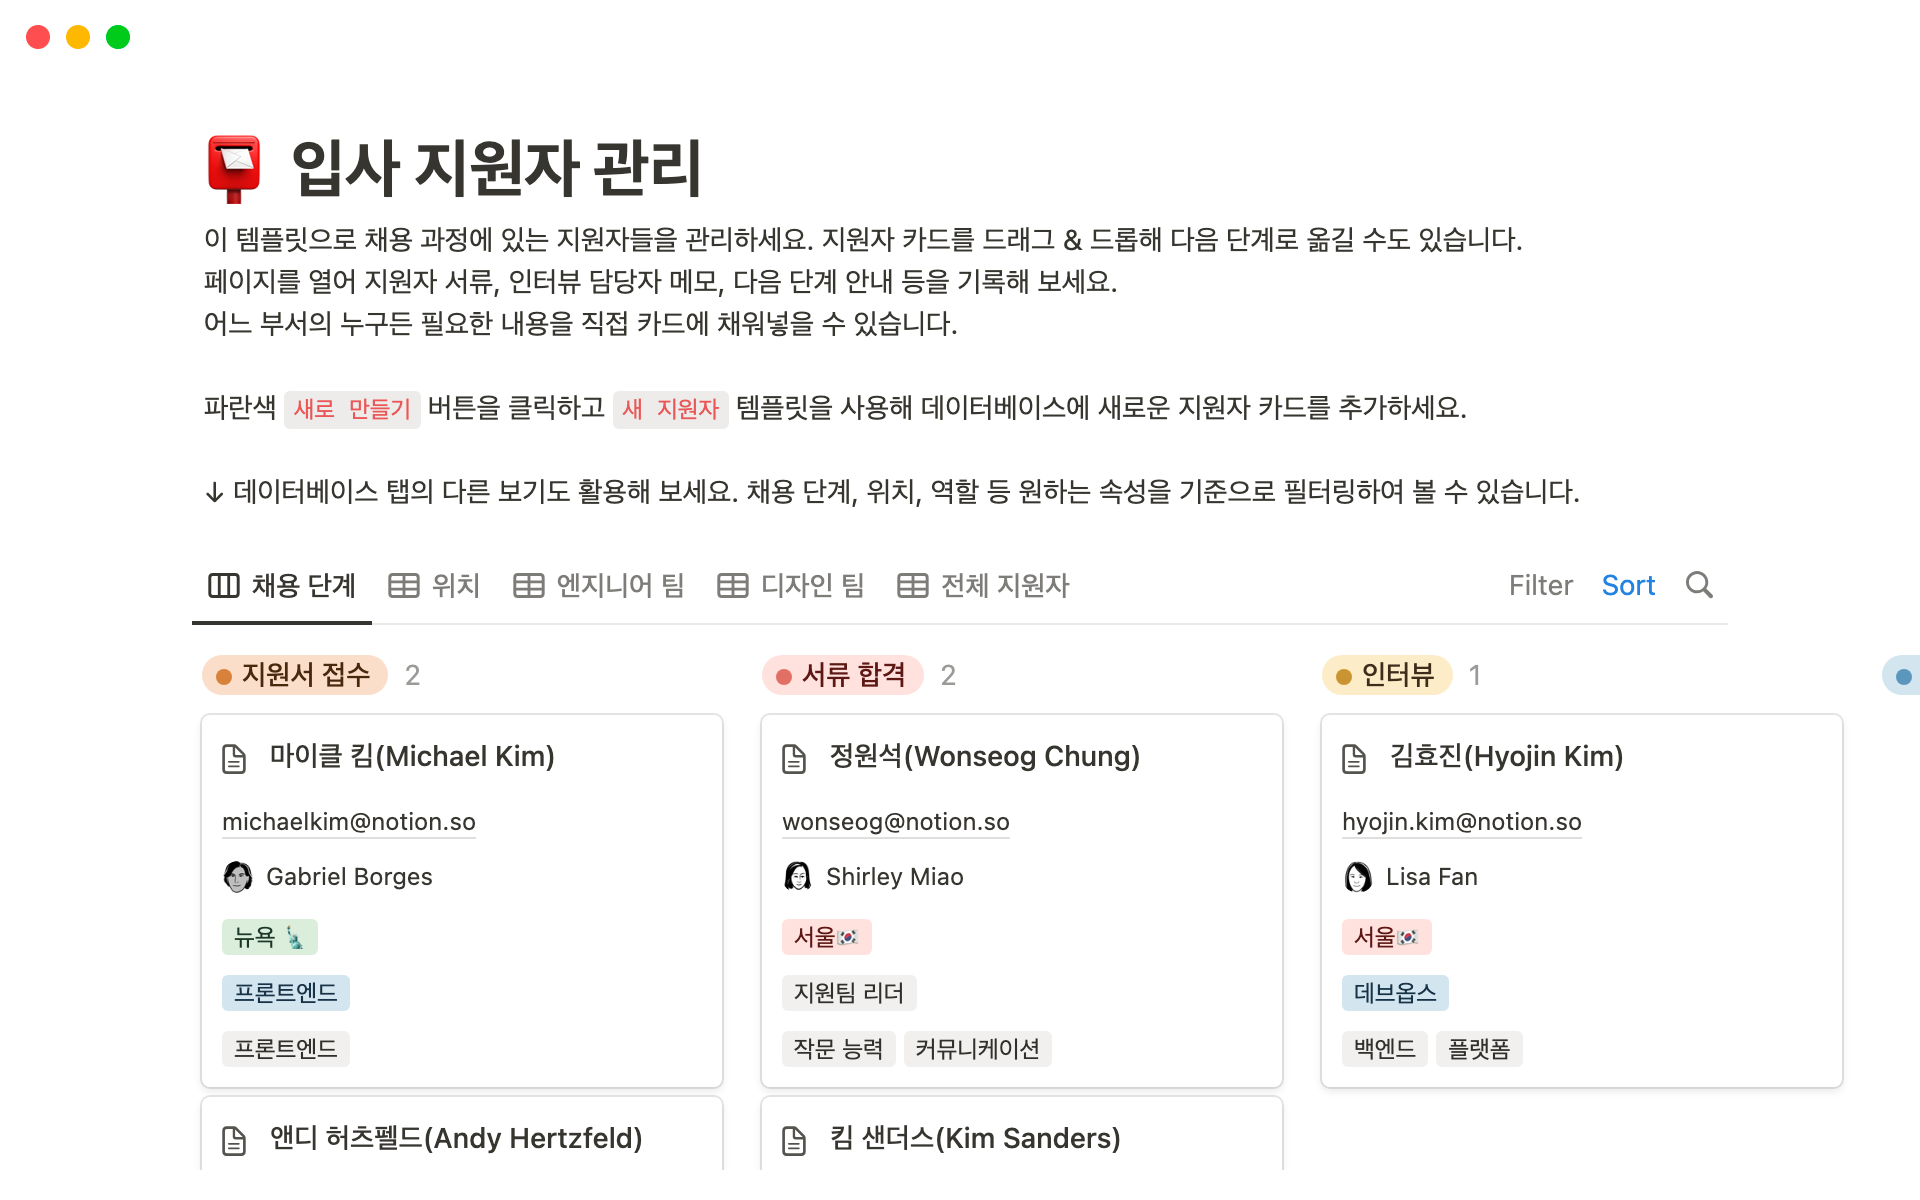Click Gabriel Borges avatar icon
This screenshot has height=1200, width=1920.
(238, 877)
